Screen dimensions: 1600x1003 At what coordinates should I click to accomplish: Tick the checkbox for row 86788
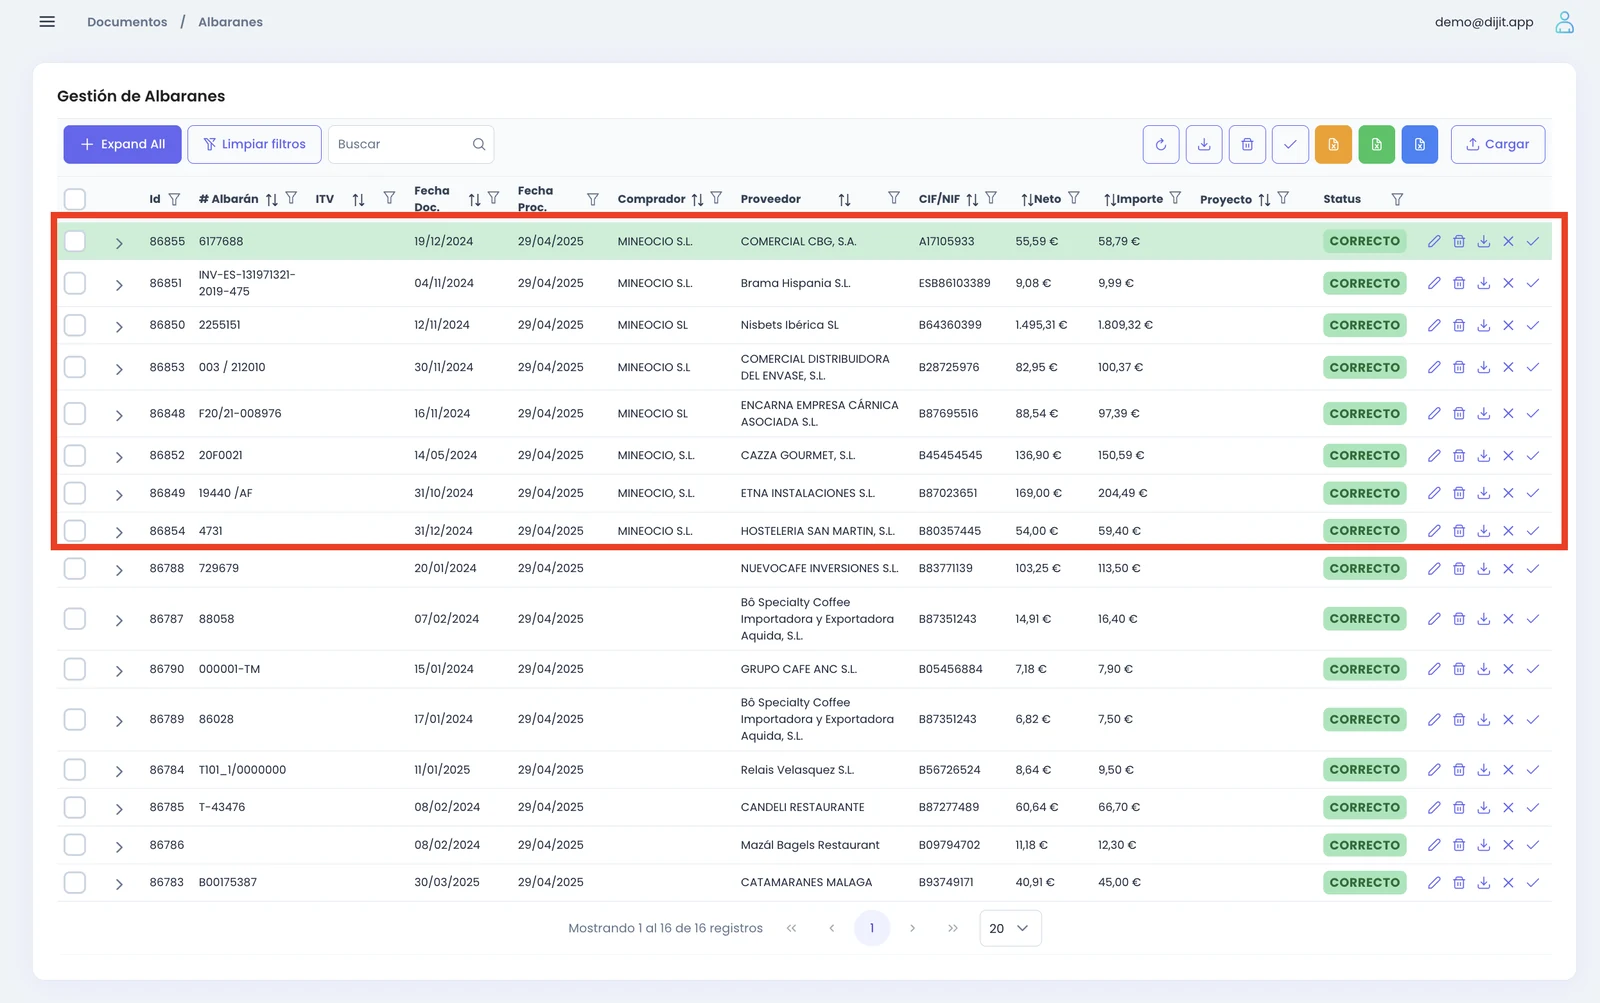click(x=75, y=568)
